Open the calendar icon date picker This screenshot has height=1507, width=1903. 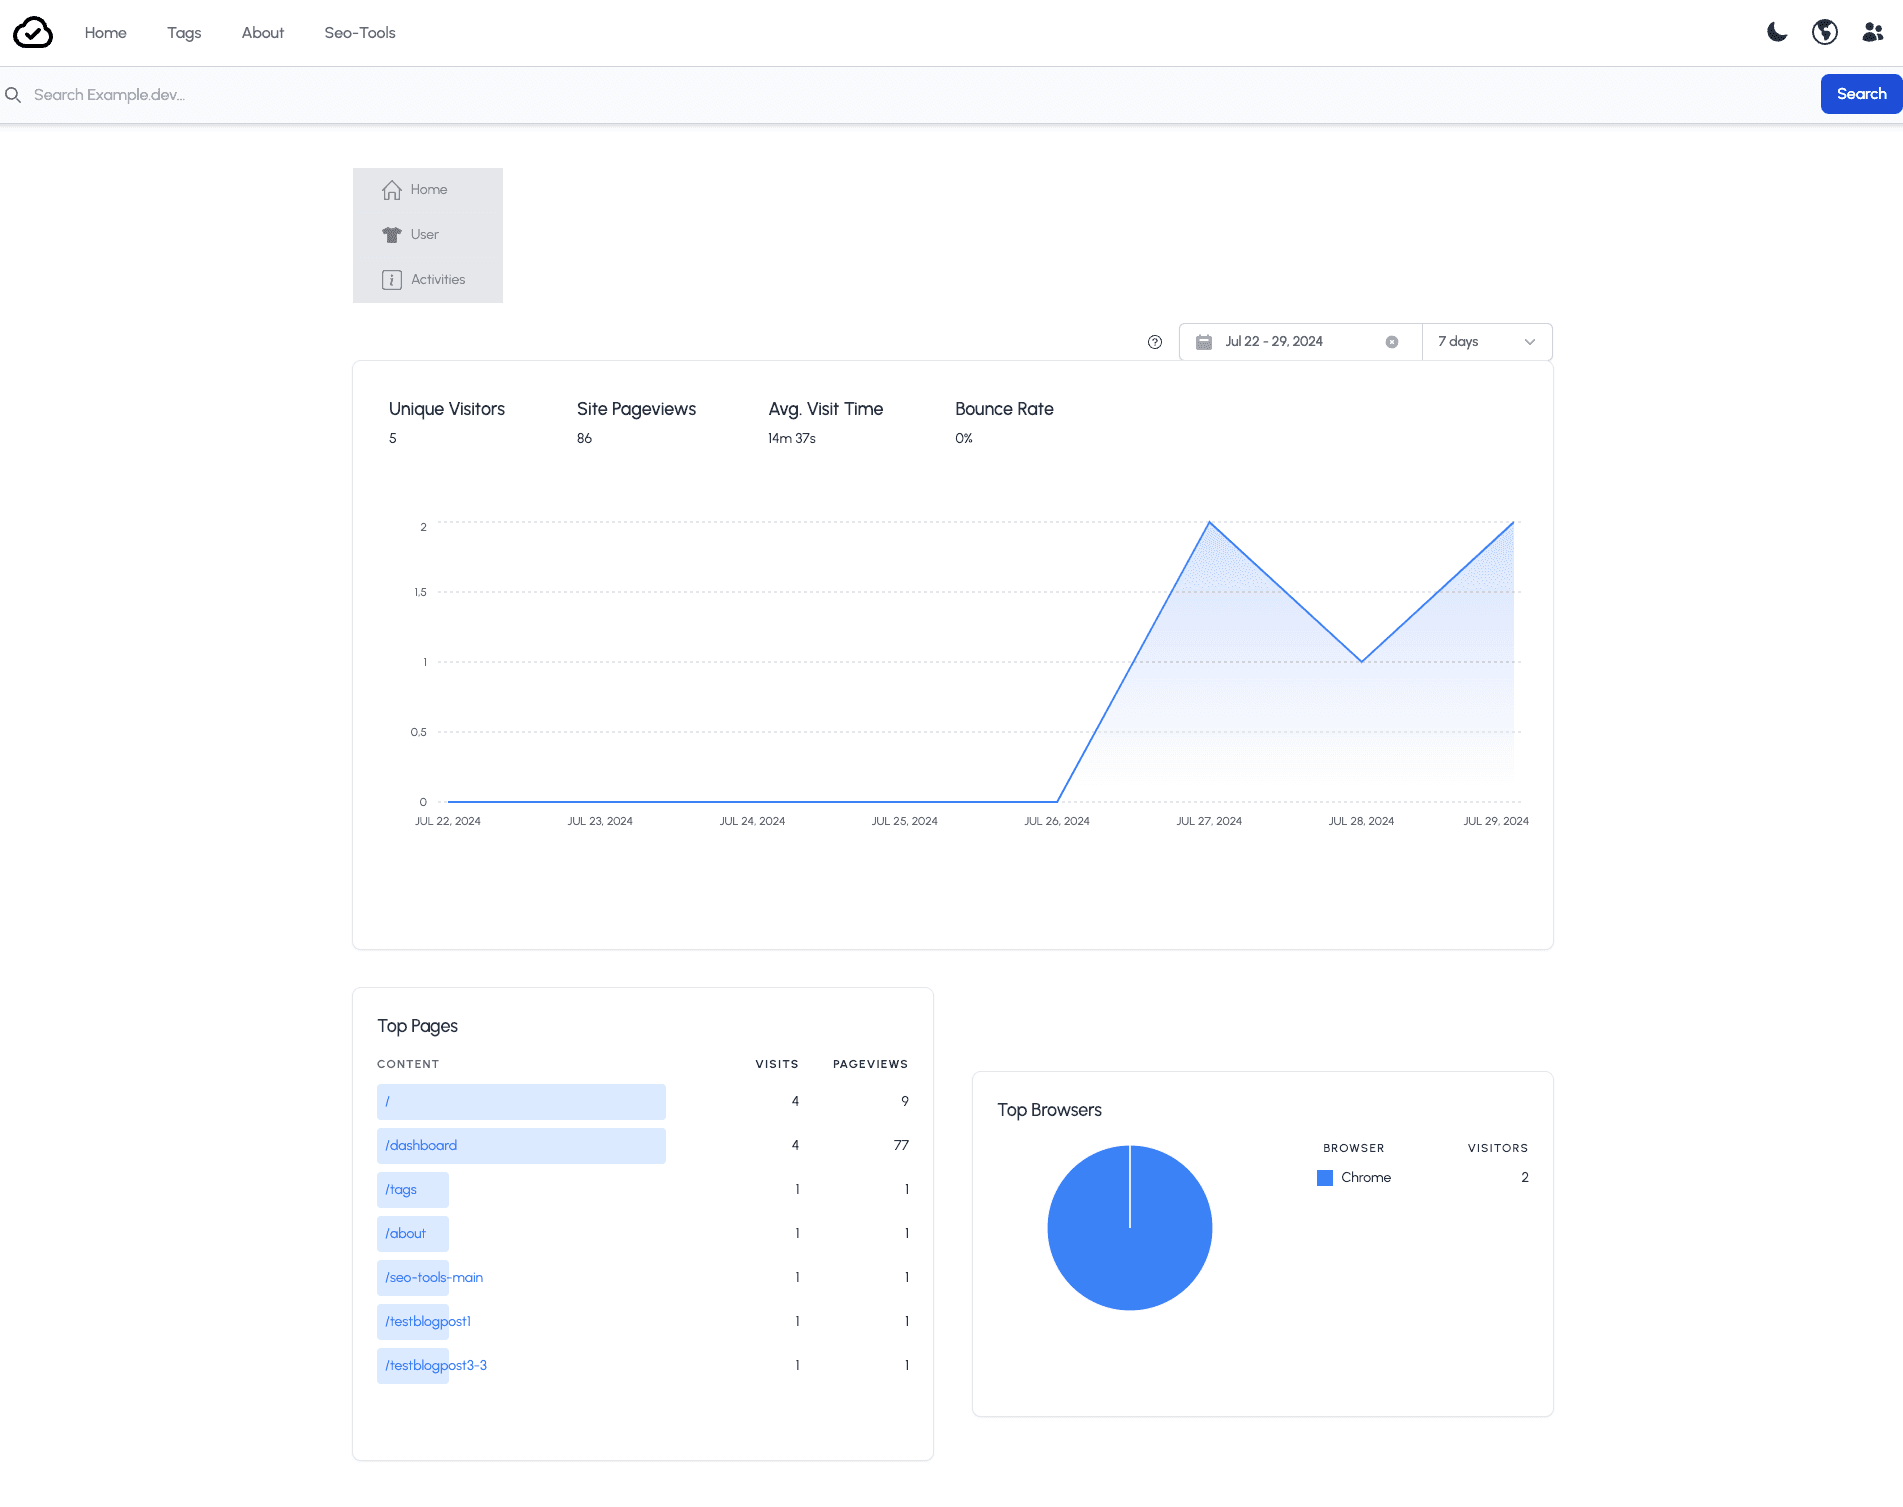coord(1204,342)
